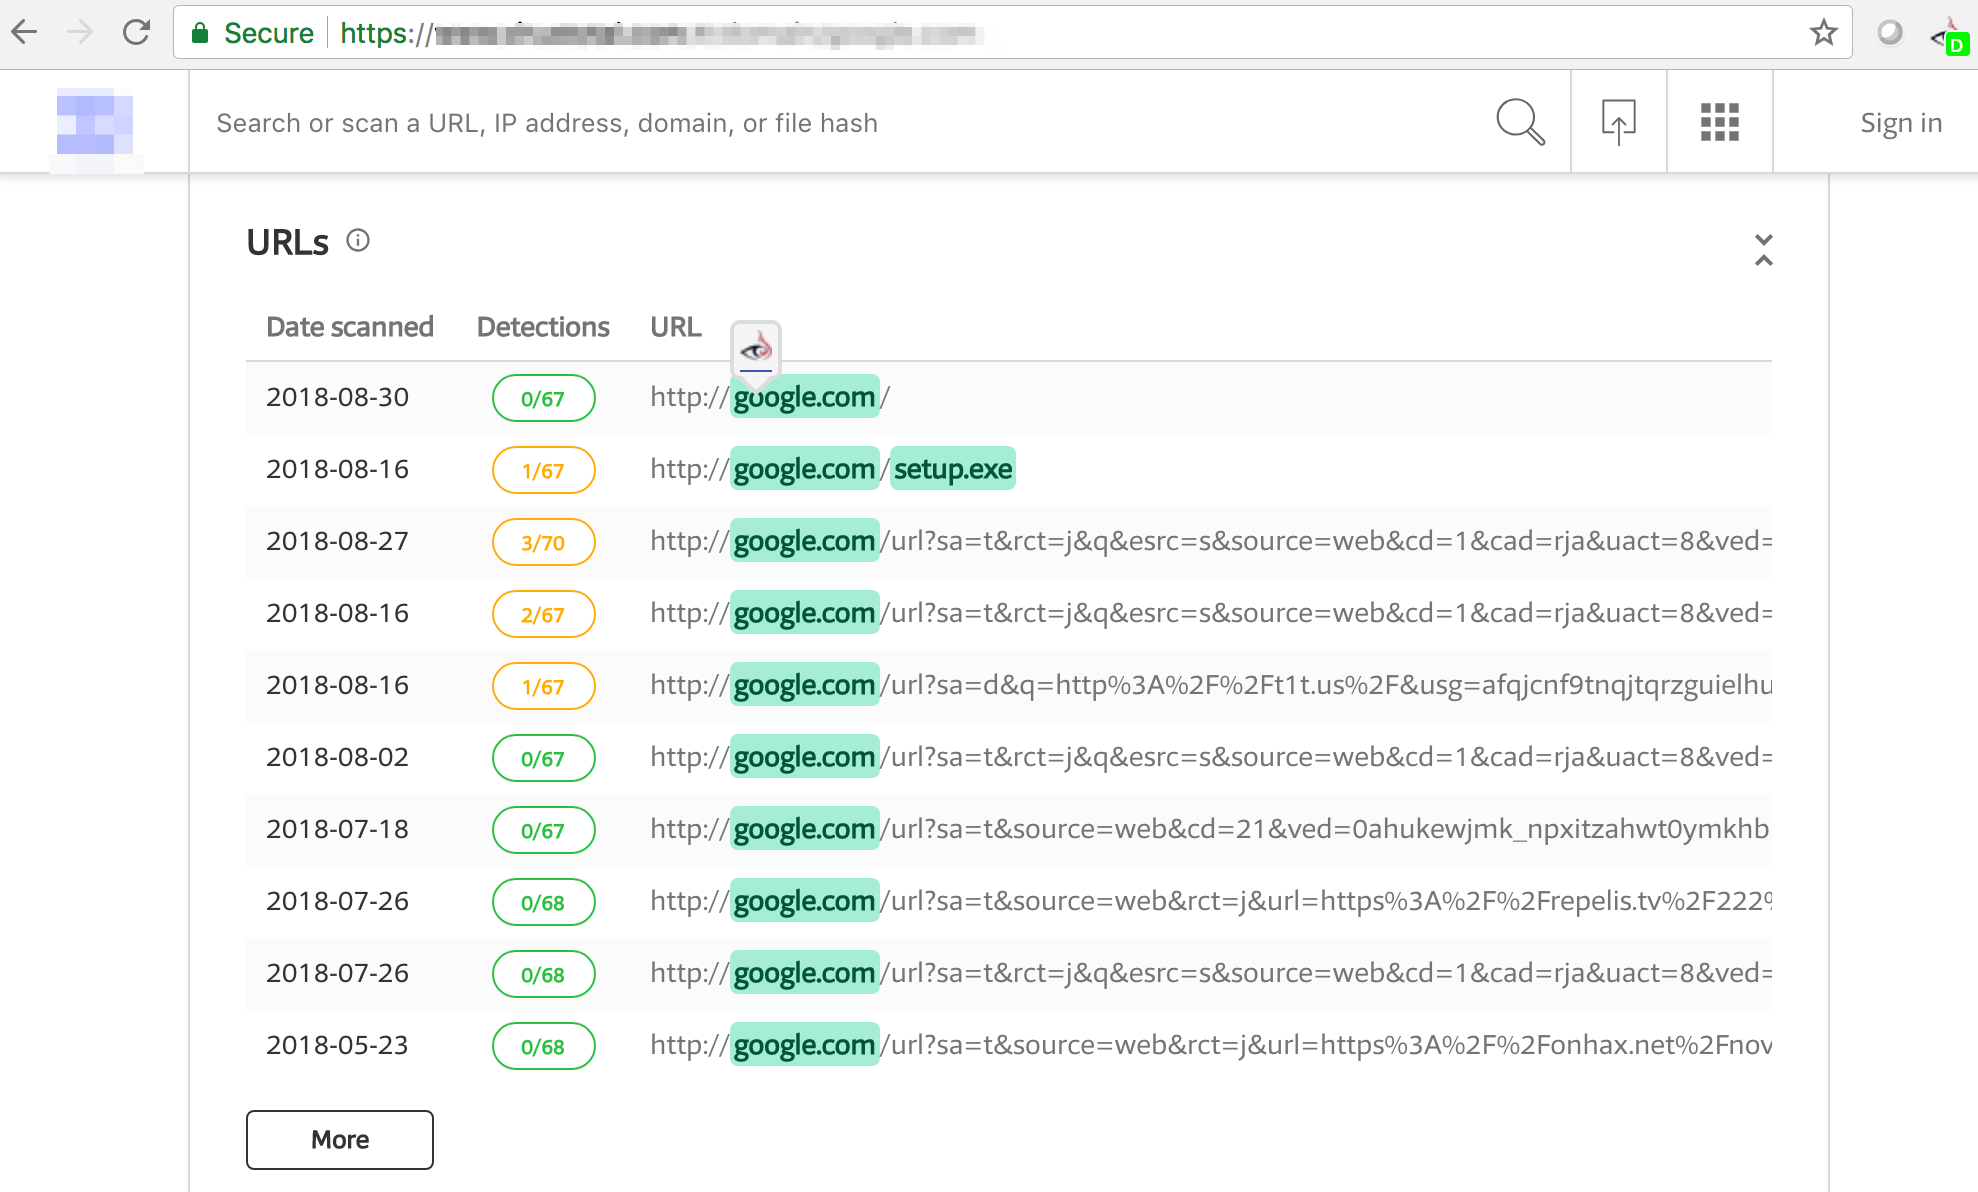Click the bookmark/star icon in address bar
This screenshot has width=1978, height=1192.
1823,31
